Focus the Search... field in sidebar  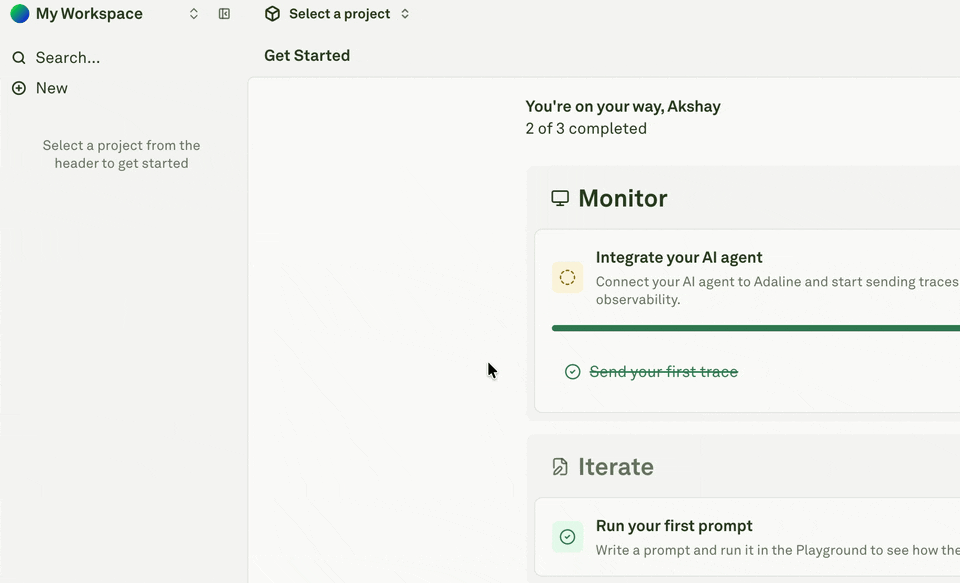(67, 58)
